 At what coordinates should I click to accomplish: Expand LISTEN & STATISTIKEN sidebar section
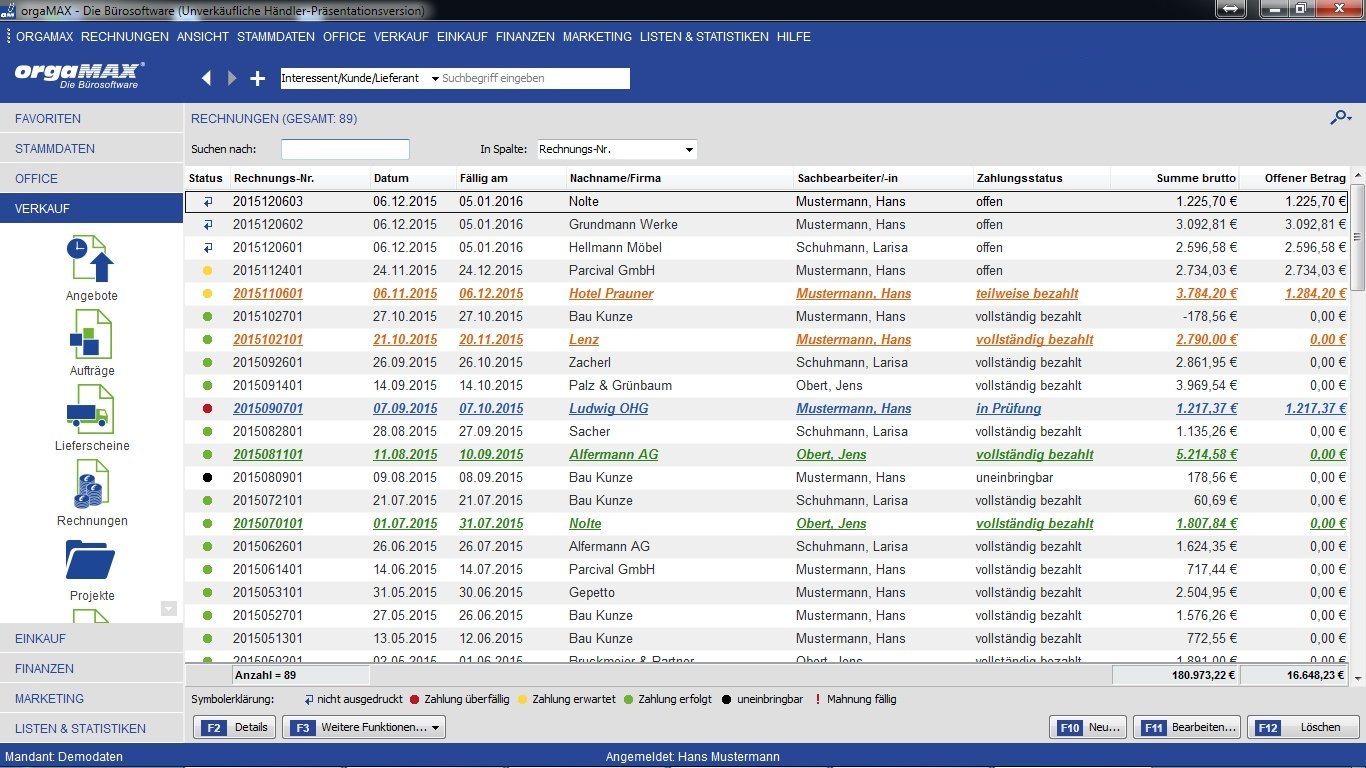coord(91,728)
